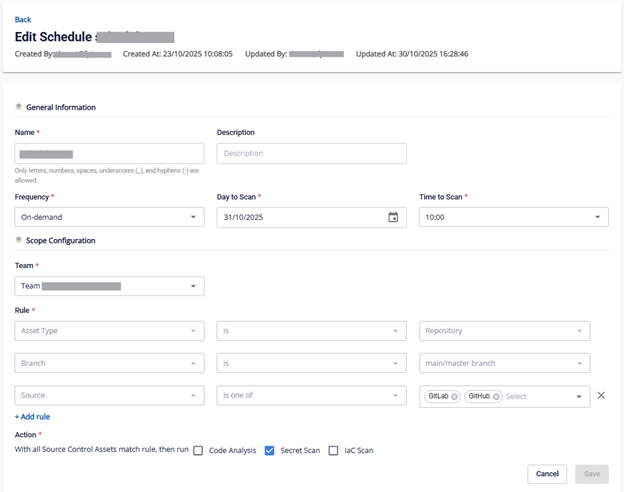Click the Back link
Image resolution: width=624 pixels, height=492 pixels.
point(23,19)
